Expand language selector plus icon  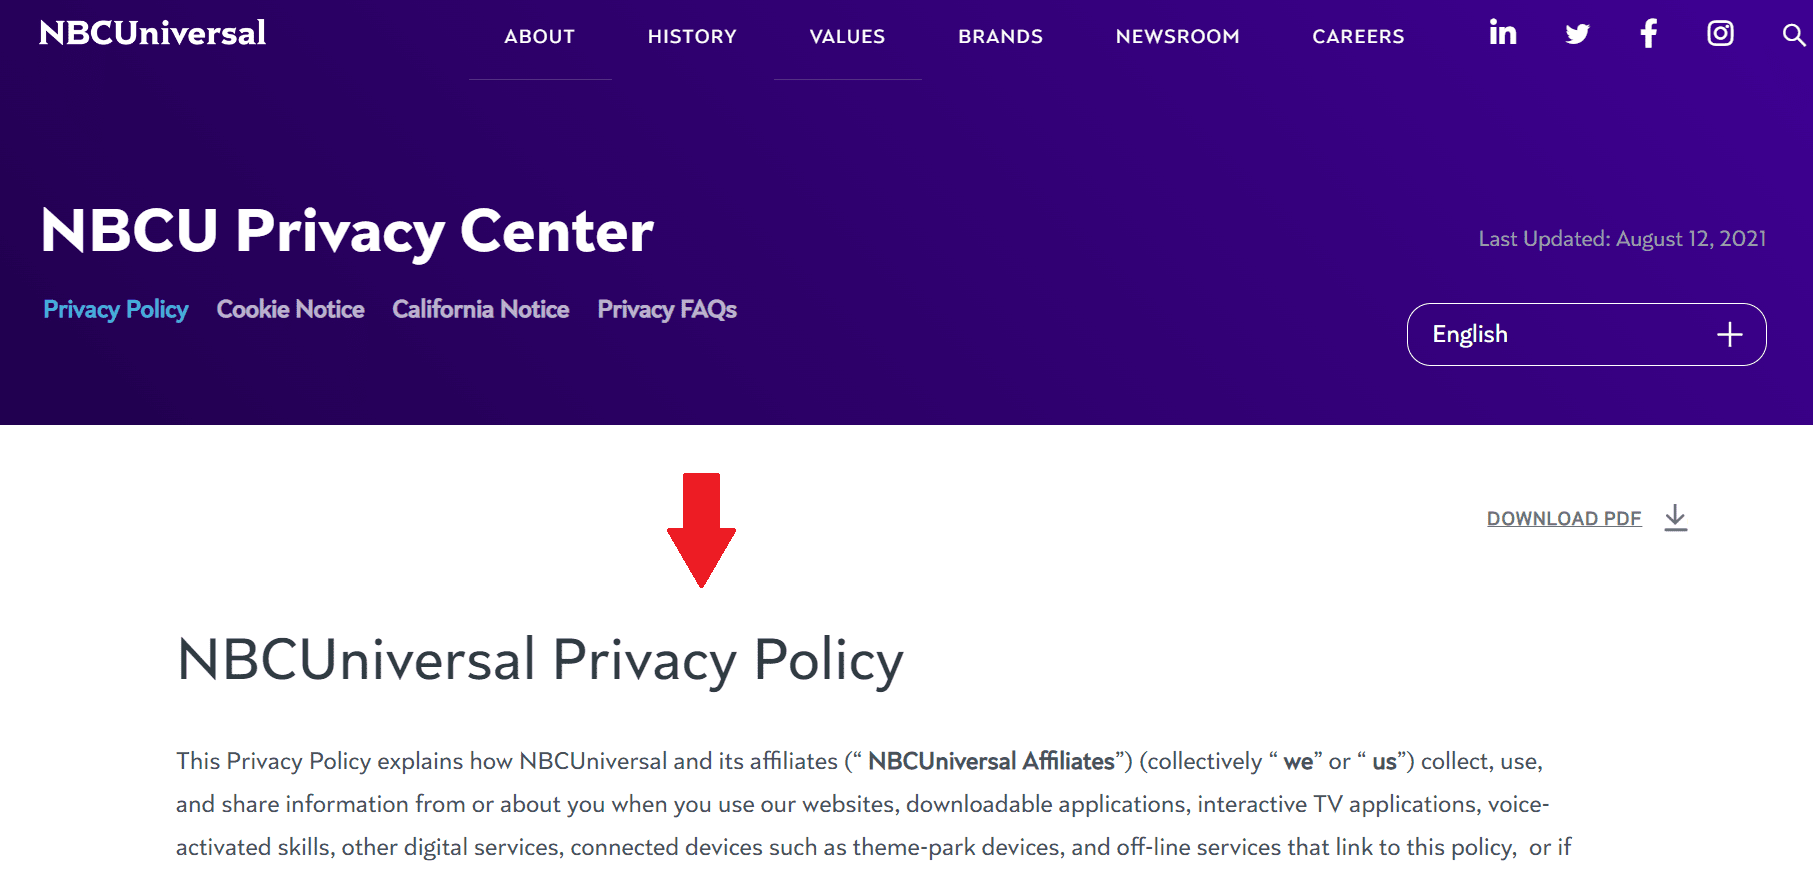[1730, 335]
